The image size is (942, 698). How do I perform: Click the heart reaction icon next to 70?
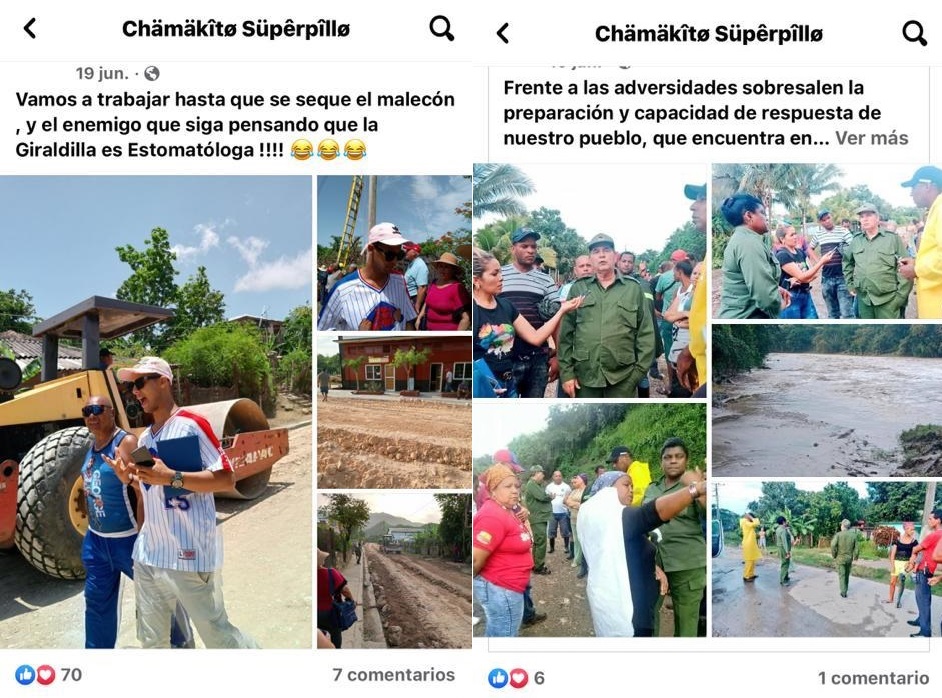point(45,675)
